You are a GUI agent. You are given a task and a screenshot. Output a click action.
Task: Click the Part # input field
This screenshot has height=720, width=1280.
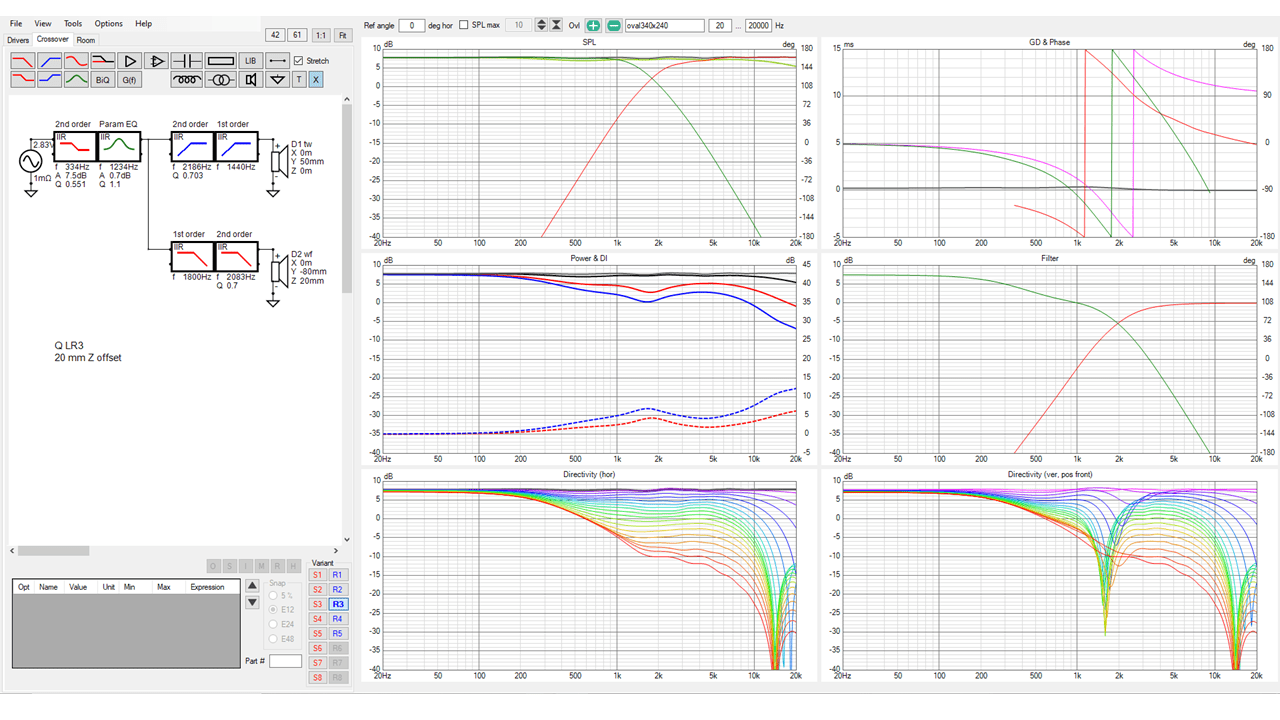click(x=285, y=661)
